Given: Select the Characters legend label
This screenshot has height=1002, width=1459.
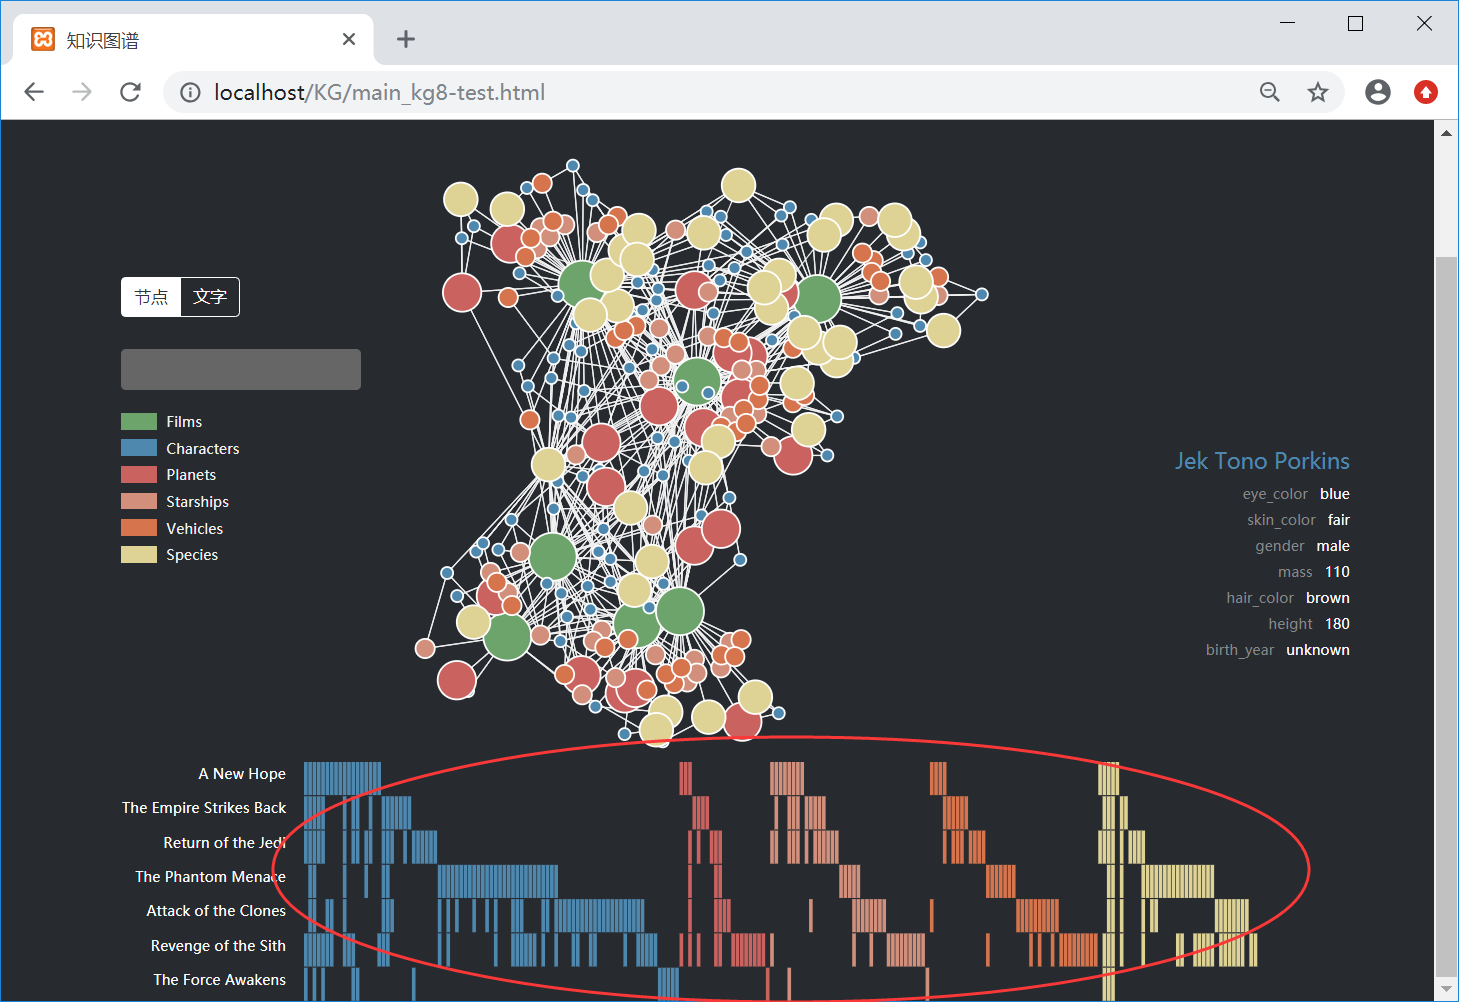Looking at the screenshot, I should [x=203, y=449].
